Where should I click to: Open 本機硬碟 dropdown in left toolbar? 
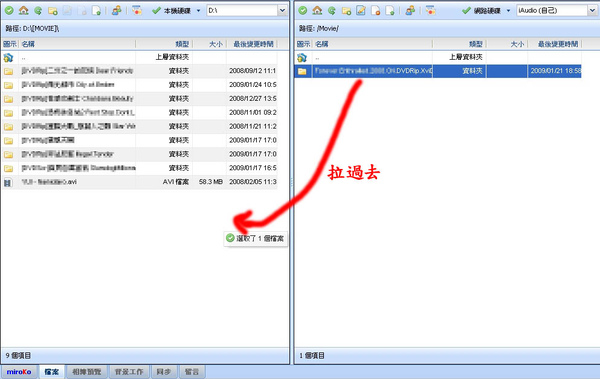(x=198, y=11)
